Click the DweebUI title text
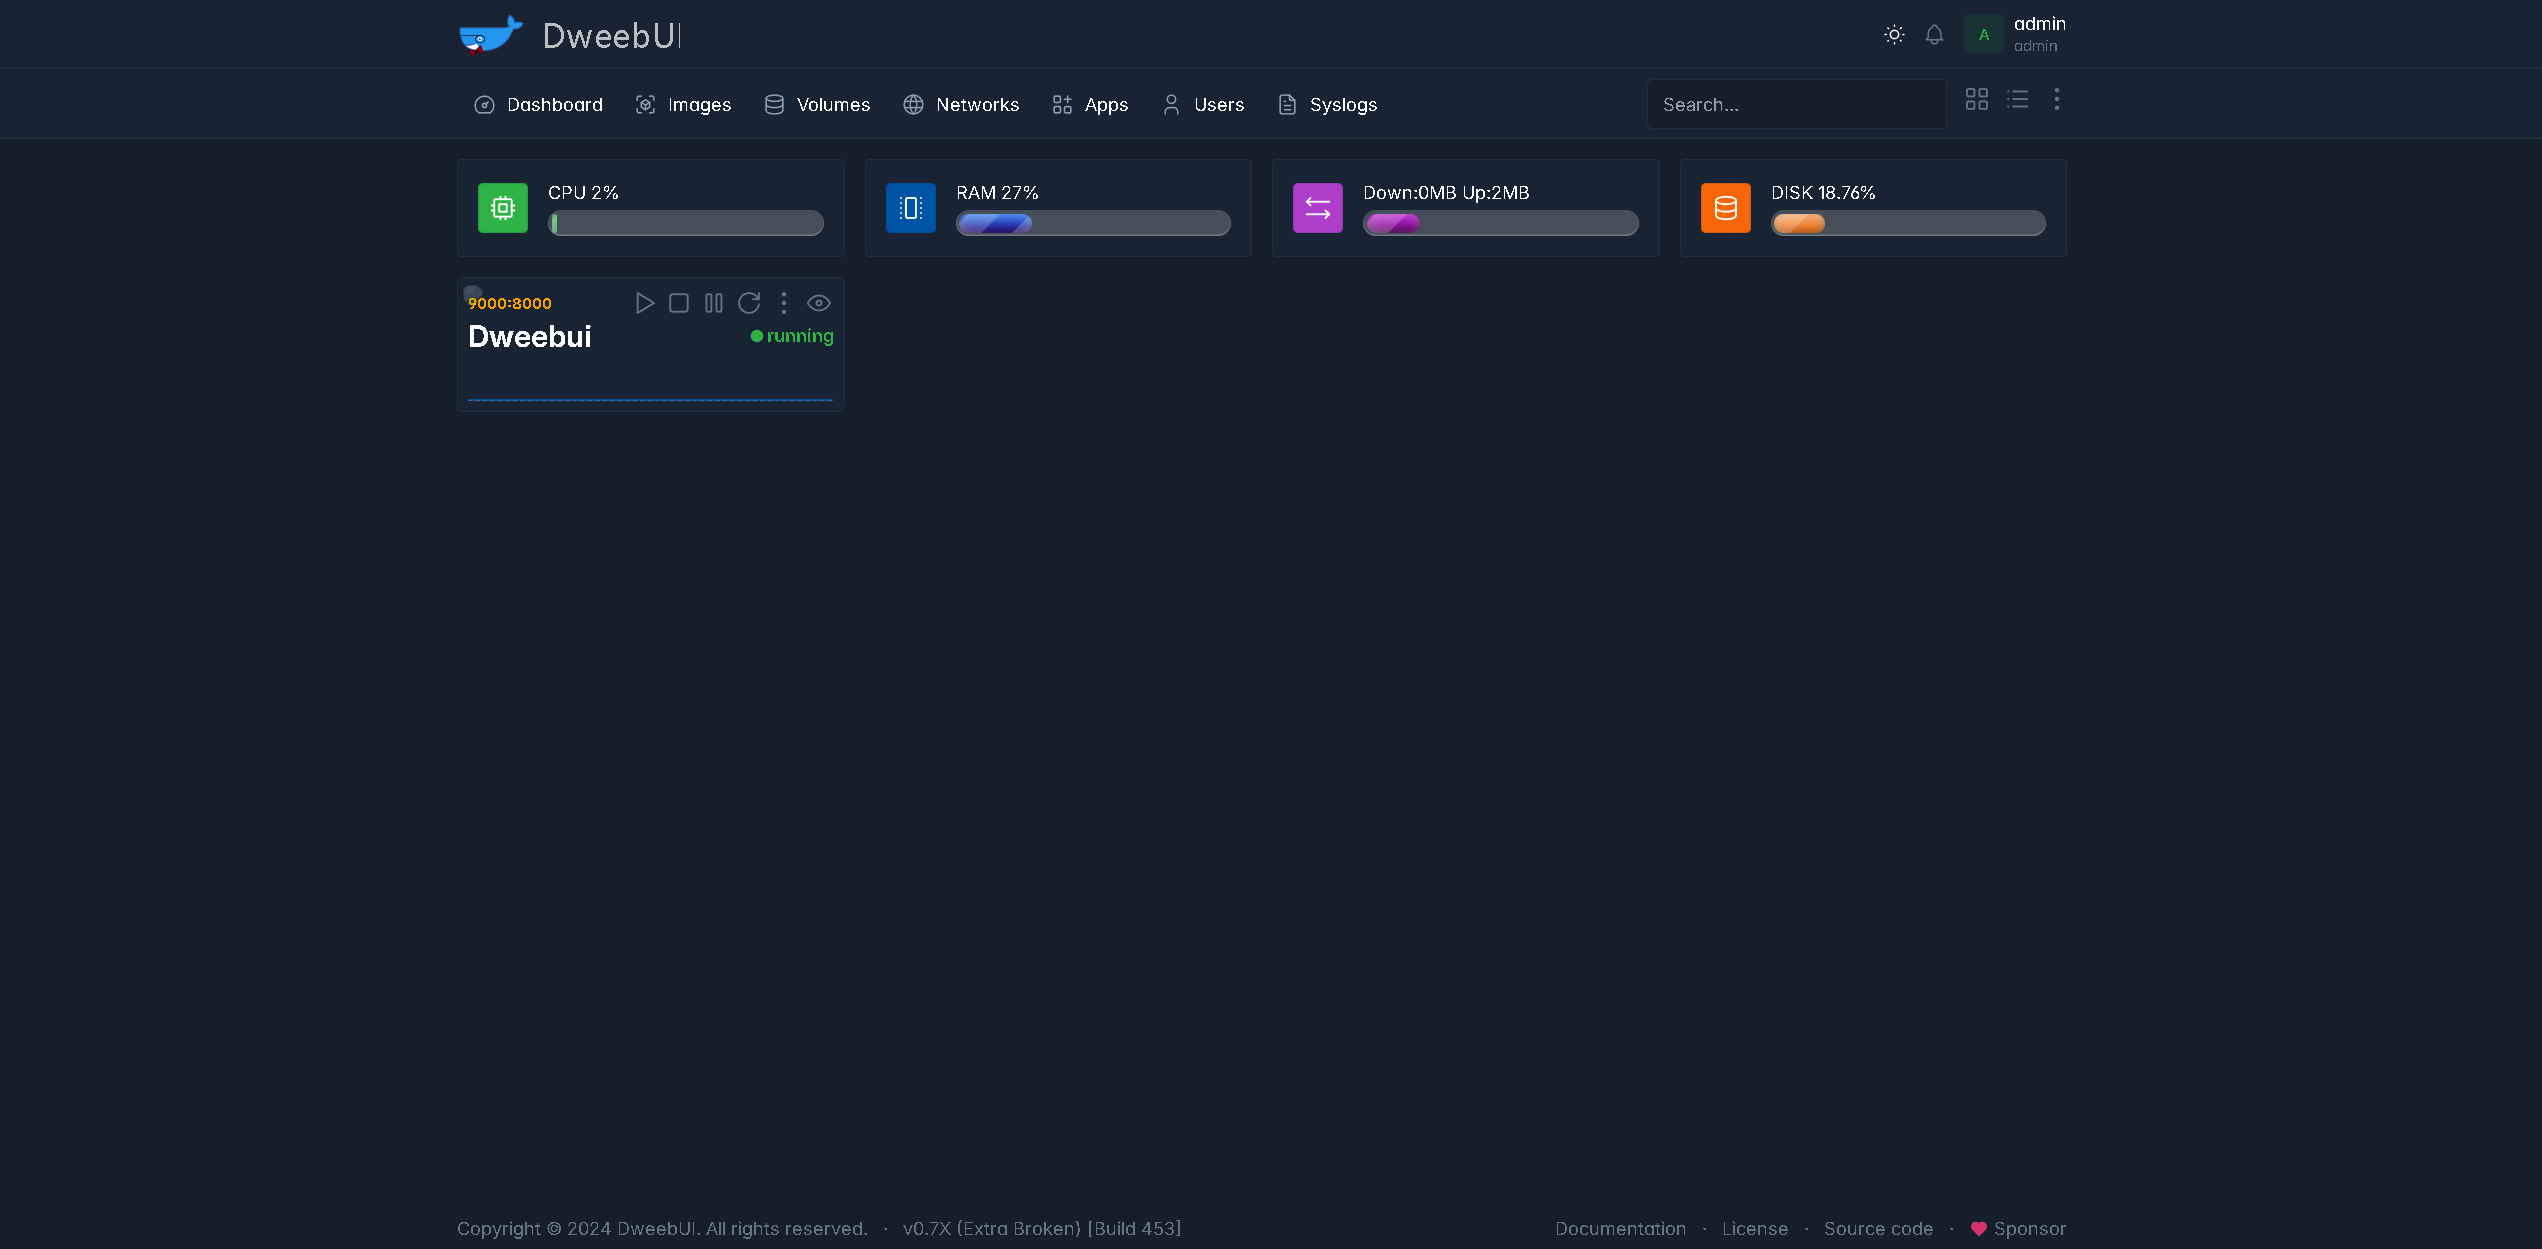2542x1249 pixels. (x=612, y=36)
